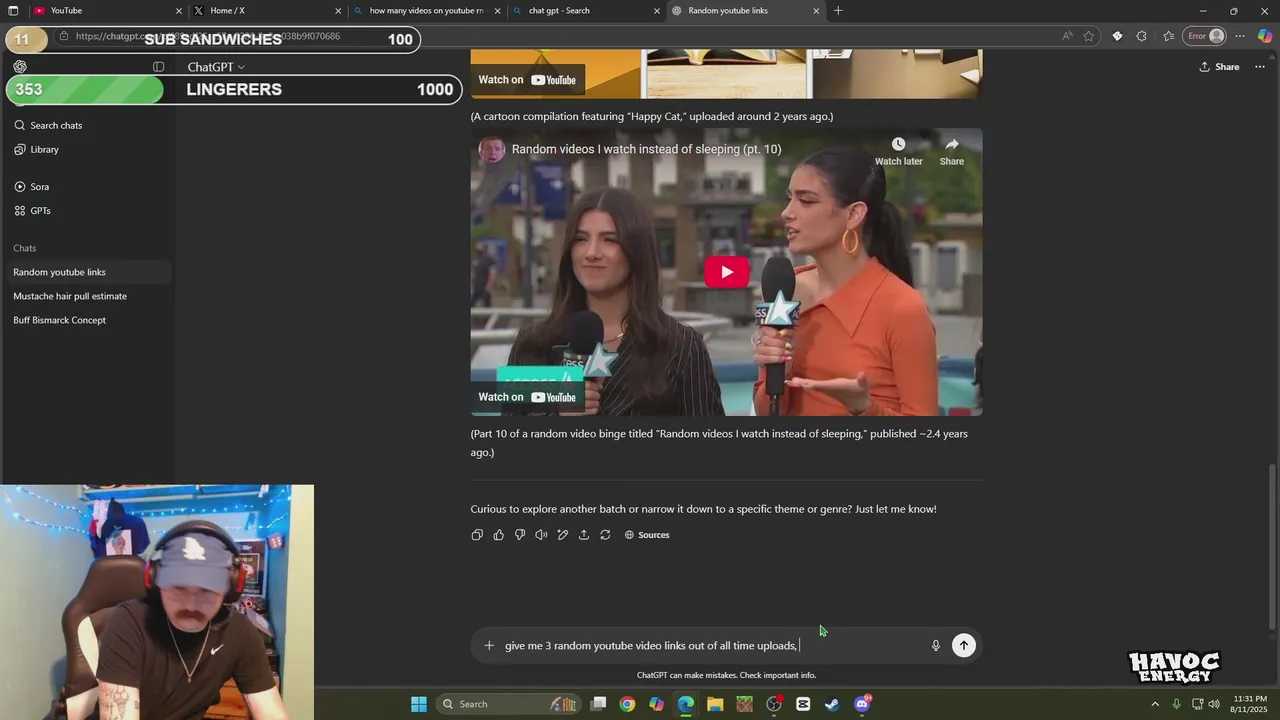
Task: Click the ChatGPT logo in the sidebar
Action: click(x=20, y=67)
